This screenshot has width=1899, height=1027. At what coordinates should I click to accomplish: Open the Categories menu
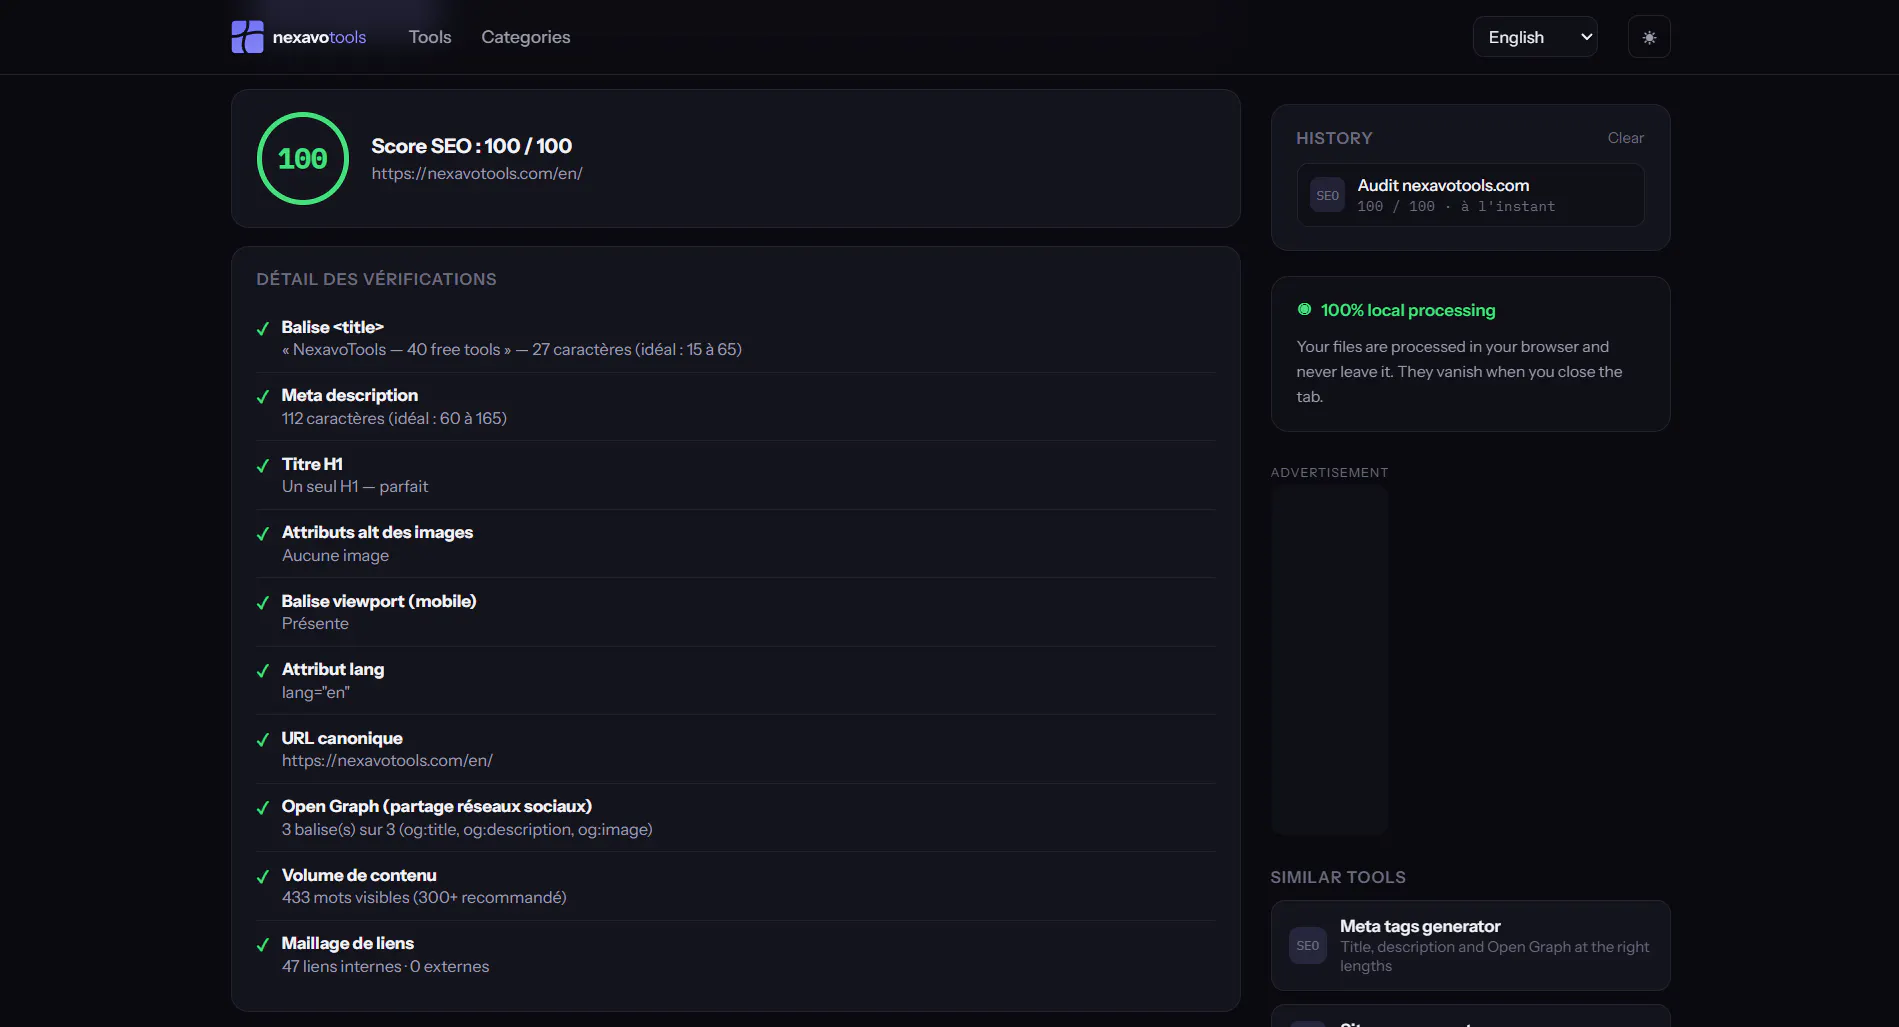[526, 37]
